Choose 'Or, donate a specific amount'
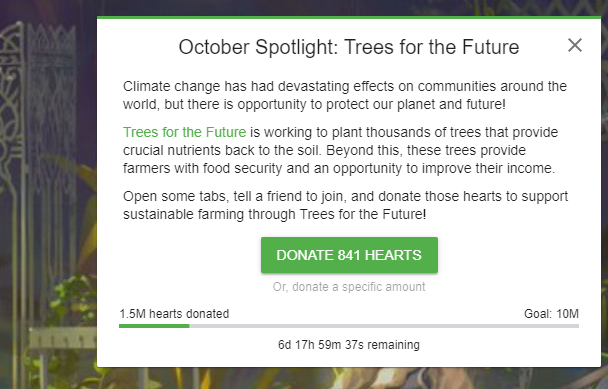The width and height of the screenshot is (608, 389). (x=349, y=287)
